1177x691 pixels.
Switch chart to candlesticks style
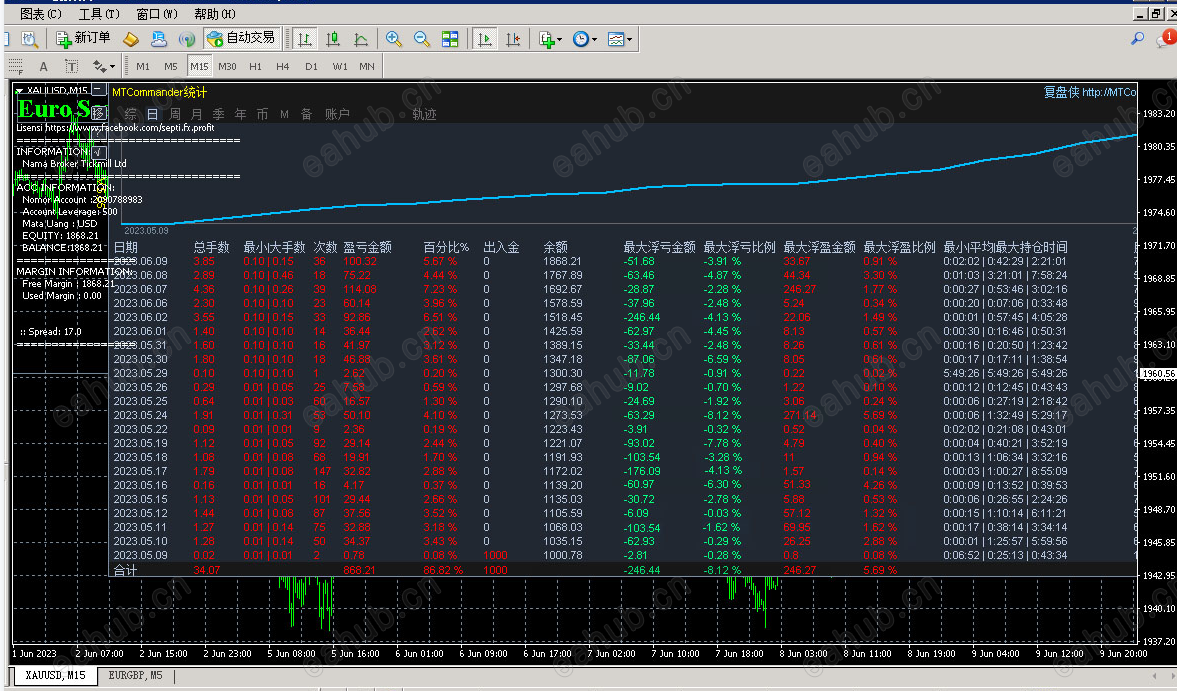333,39
